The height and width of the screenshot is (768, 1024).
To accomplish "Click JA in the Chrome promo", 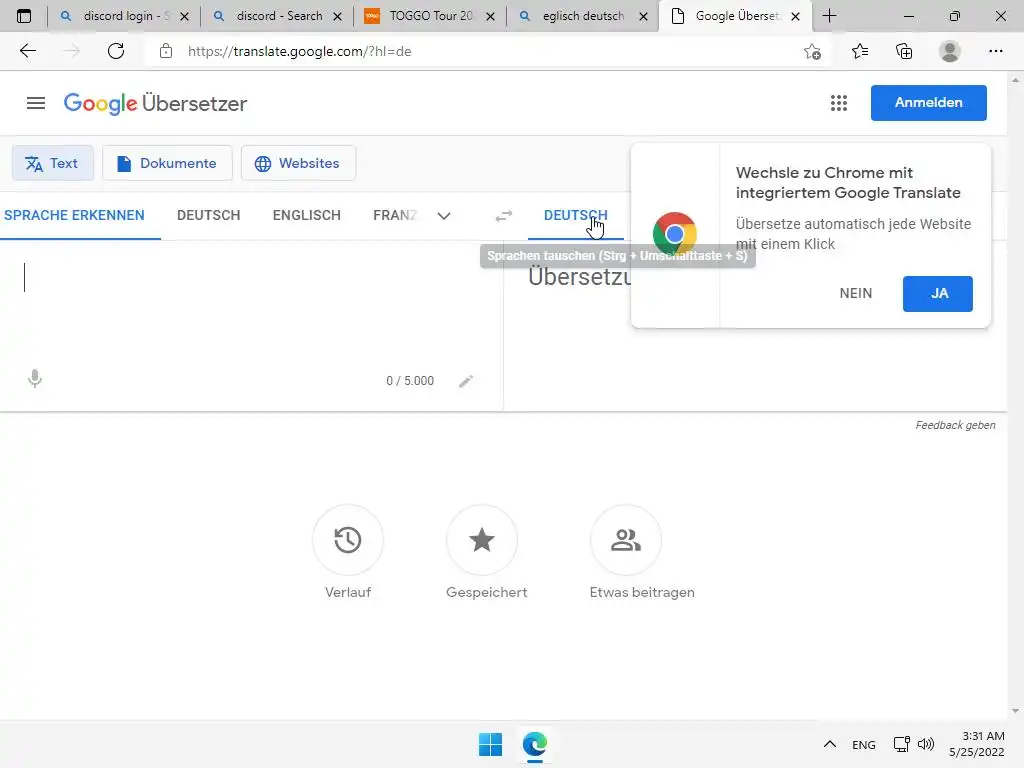I will pos(938,294).
